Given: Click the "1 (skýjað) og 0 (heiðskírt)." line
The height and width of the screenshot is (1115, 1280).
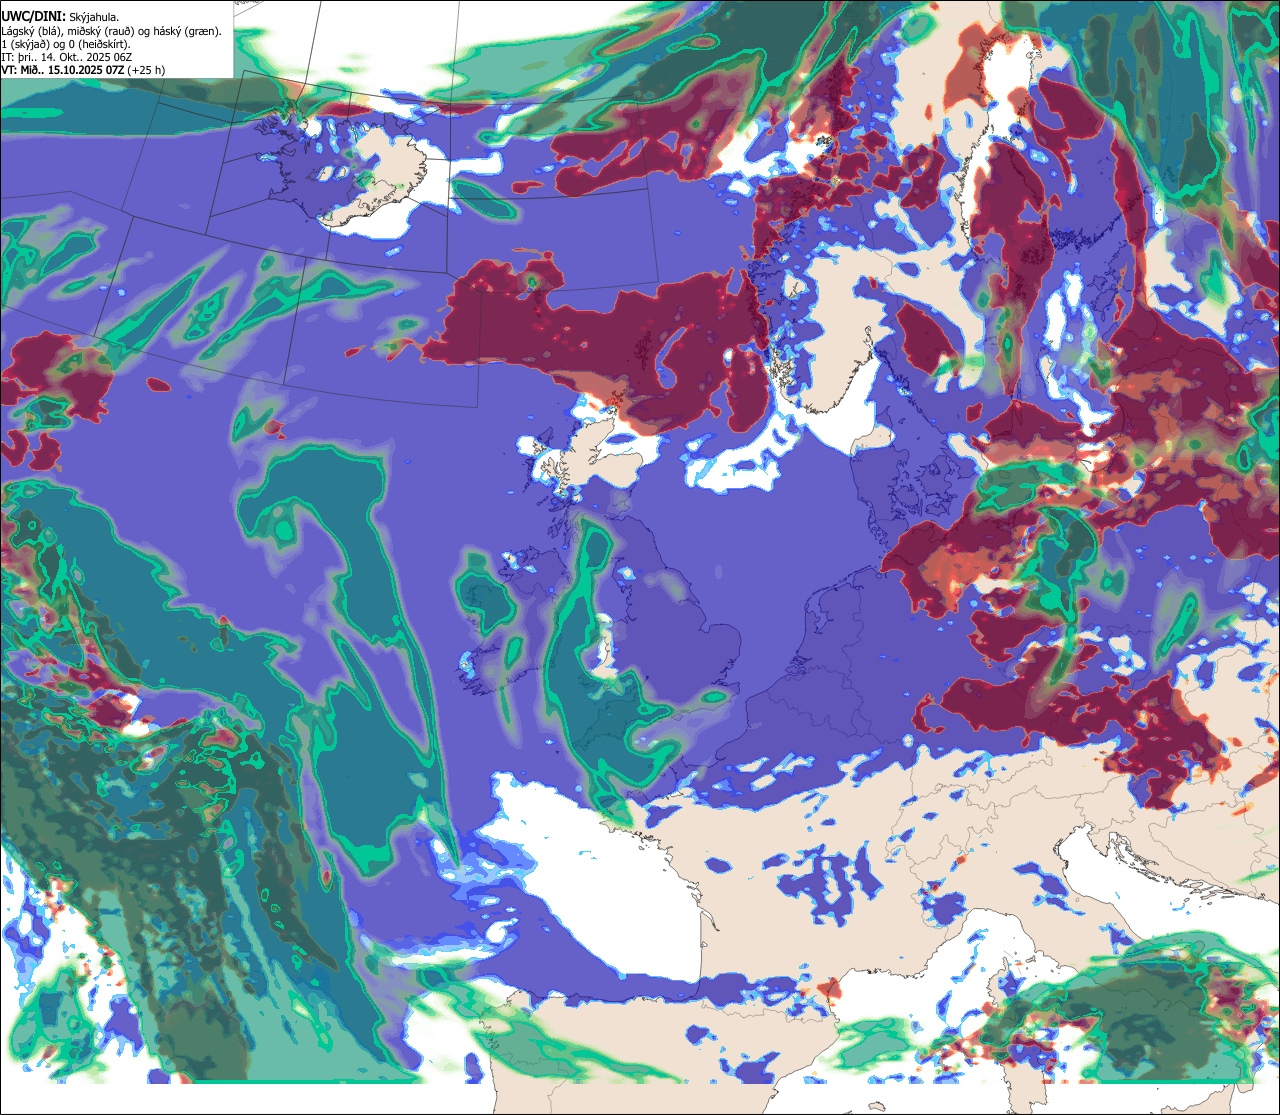Looking at the screenshot, I should pyautogui.click(x=65, y=44).
